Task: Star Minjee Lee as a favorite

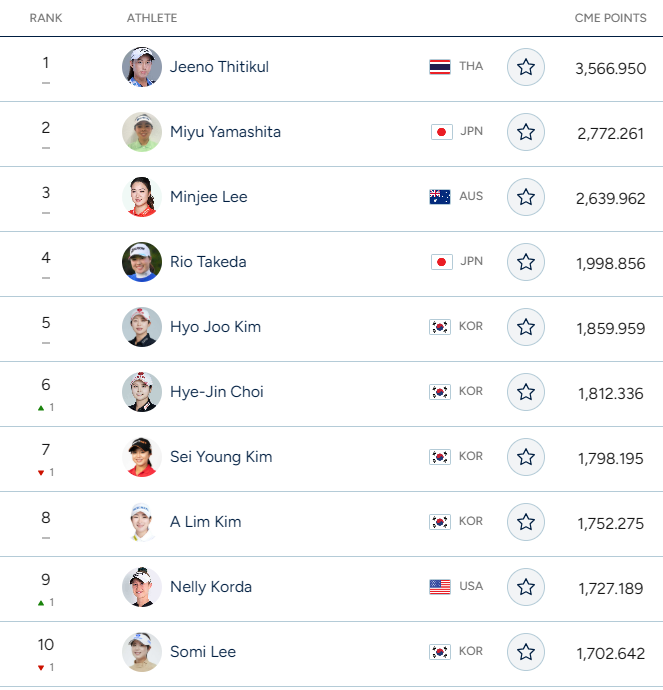Action: coord(526,198)
